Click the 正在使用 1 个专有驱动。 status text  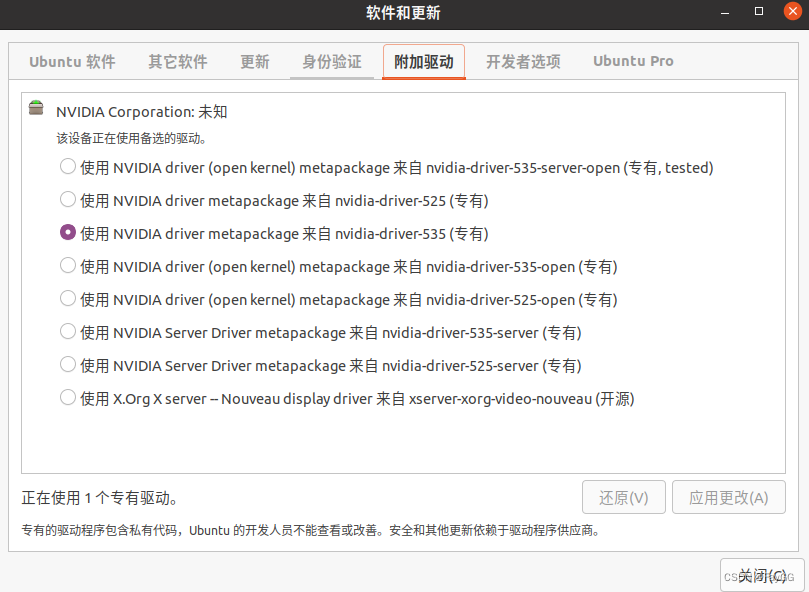click(100, 498)
